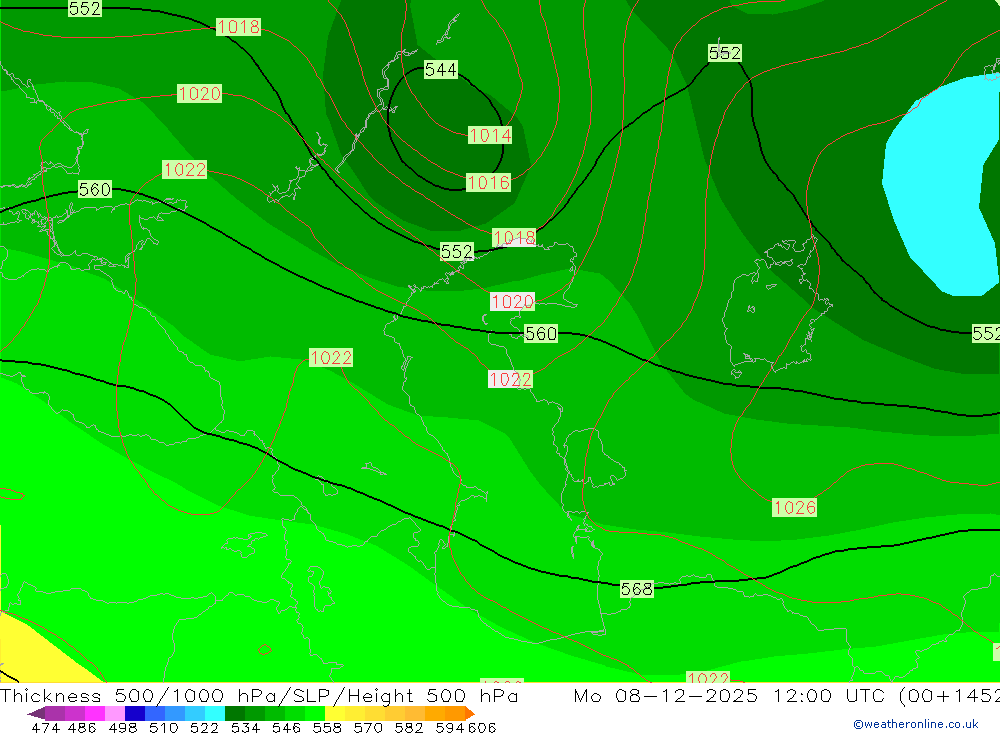Select 1020 label directly above central 560 label
Image resolution: width=1000 pixels, height=733 pixels.
click(x=512, y=302)
